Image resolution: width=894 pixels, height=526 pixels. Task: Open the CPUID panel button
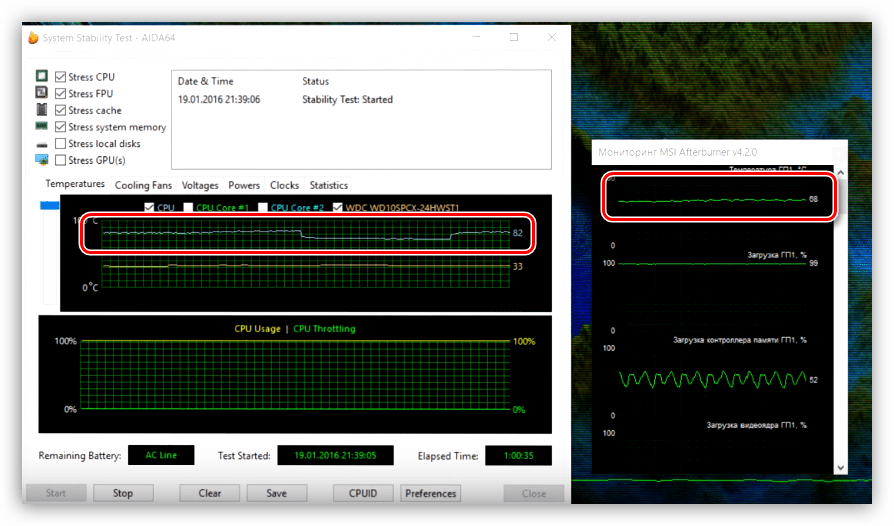(x=362, y=493)
